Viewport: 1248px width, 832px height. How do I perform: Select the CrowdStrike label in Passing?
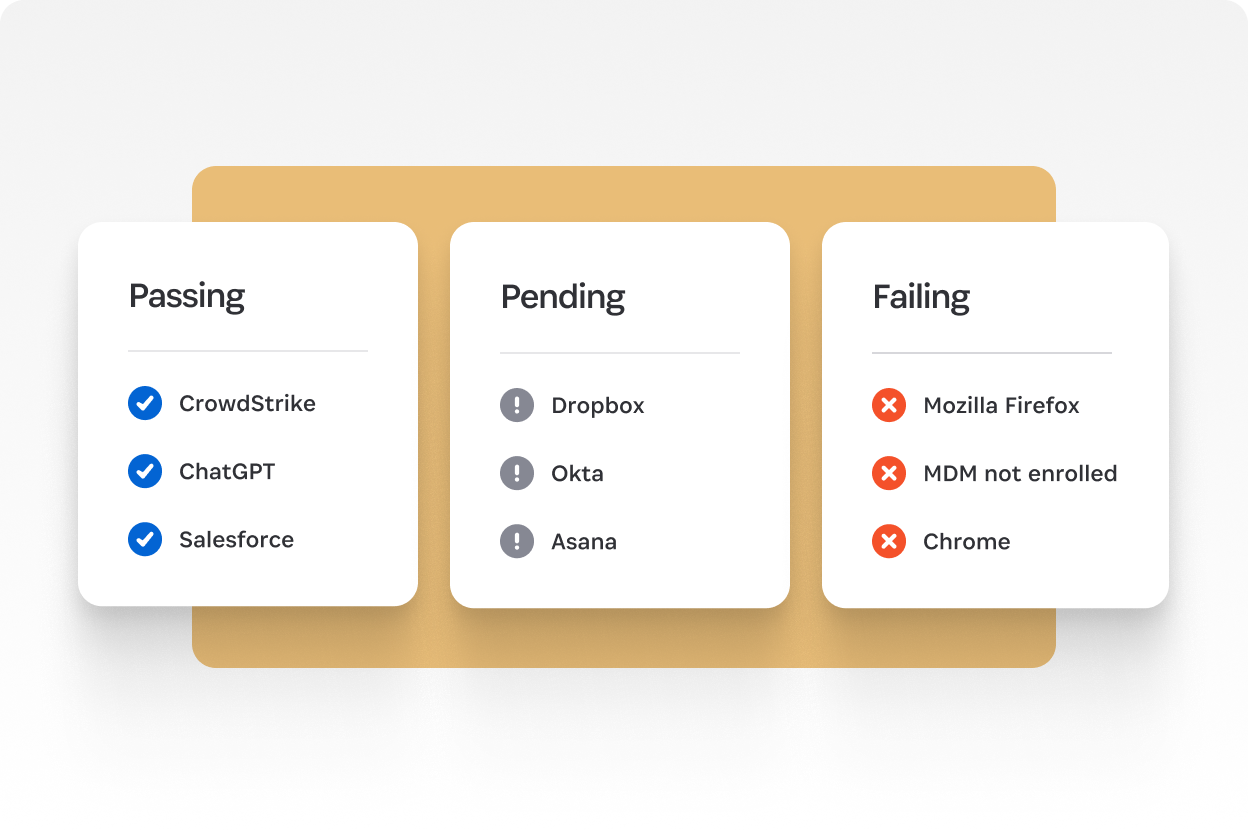coord(247,403)
